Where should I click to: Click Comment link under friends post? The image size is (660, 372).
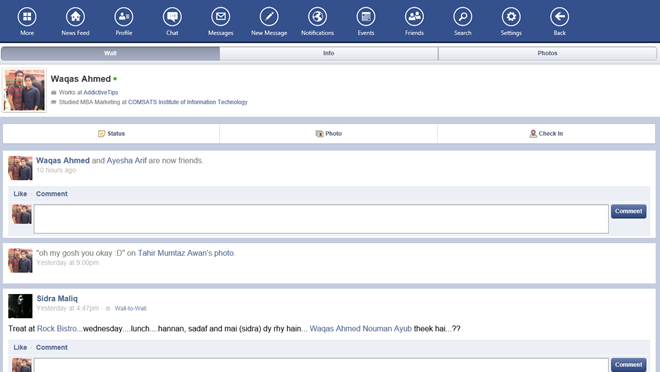(x=52, y=194)
